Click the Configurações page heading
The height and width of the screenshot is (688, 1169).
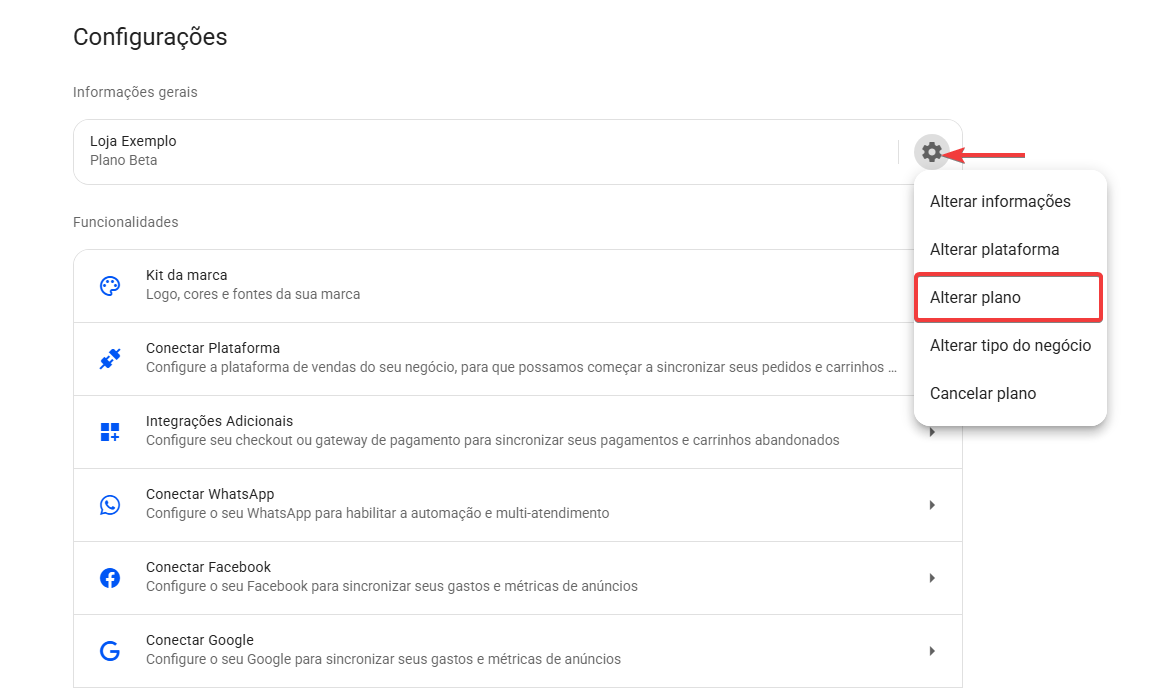(150, 37)
